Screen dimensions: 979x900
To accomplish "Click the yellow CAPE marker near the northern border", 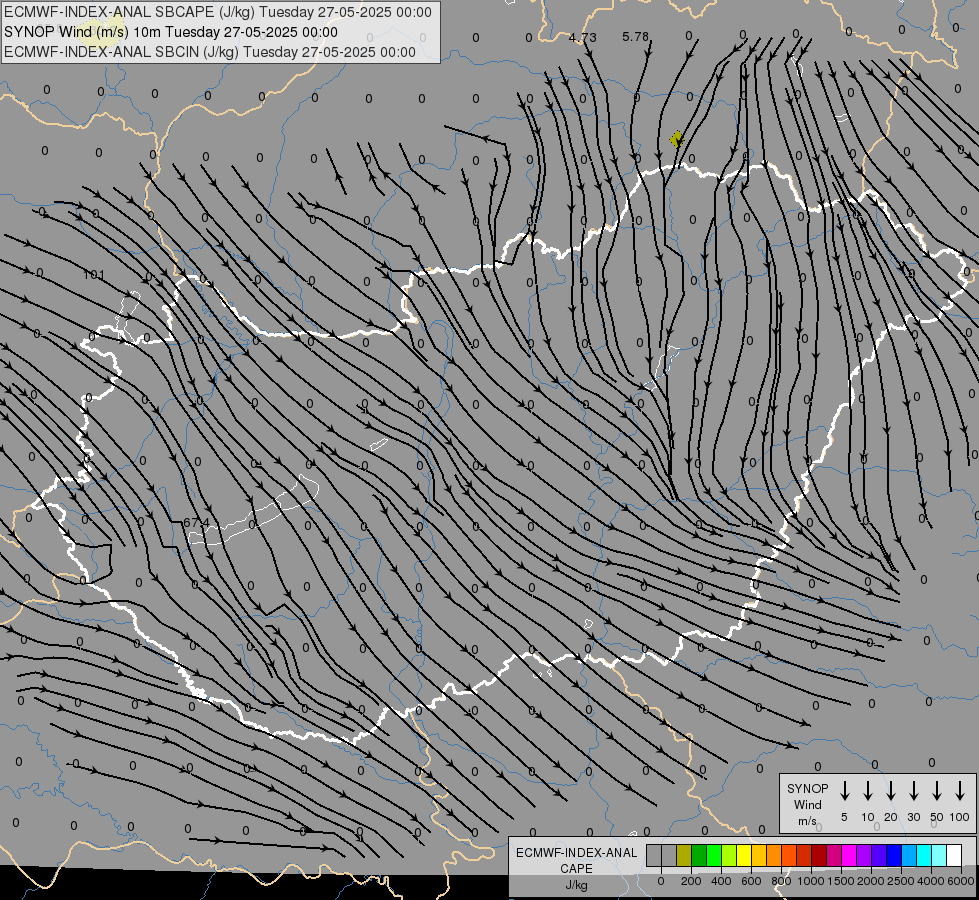I will pos(676,139).
